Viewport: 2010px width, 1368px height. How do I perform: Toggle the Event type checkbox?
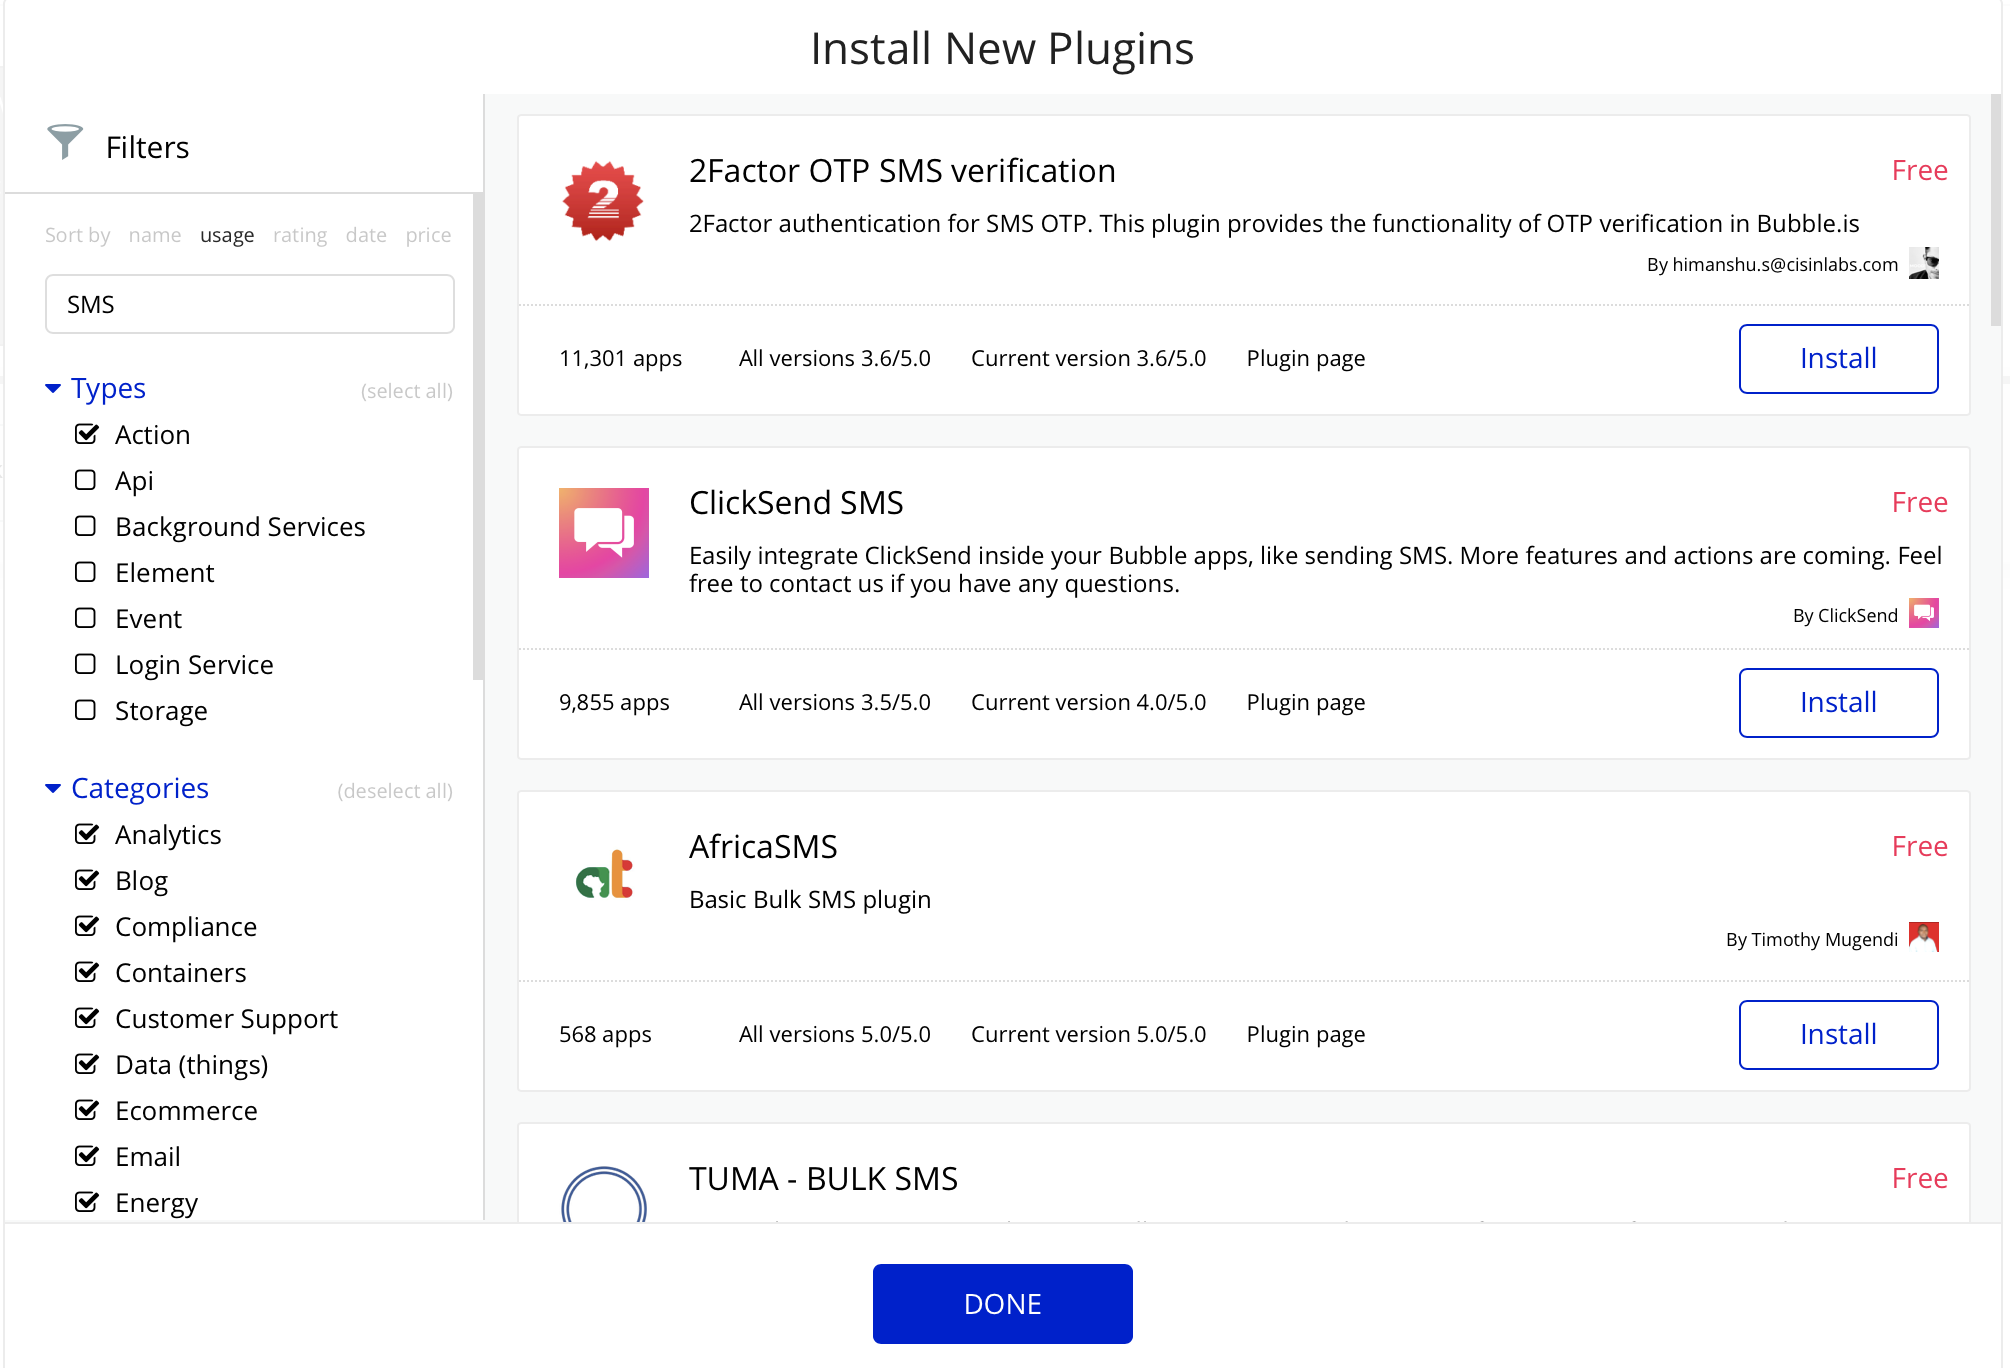[x=86, y=618]
